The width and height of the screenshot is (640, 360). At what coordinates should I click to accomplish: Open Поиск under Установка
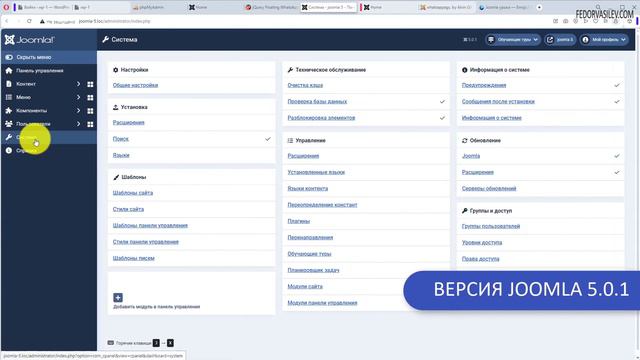pyautogui.click(x=120, y=139)
